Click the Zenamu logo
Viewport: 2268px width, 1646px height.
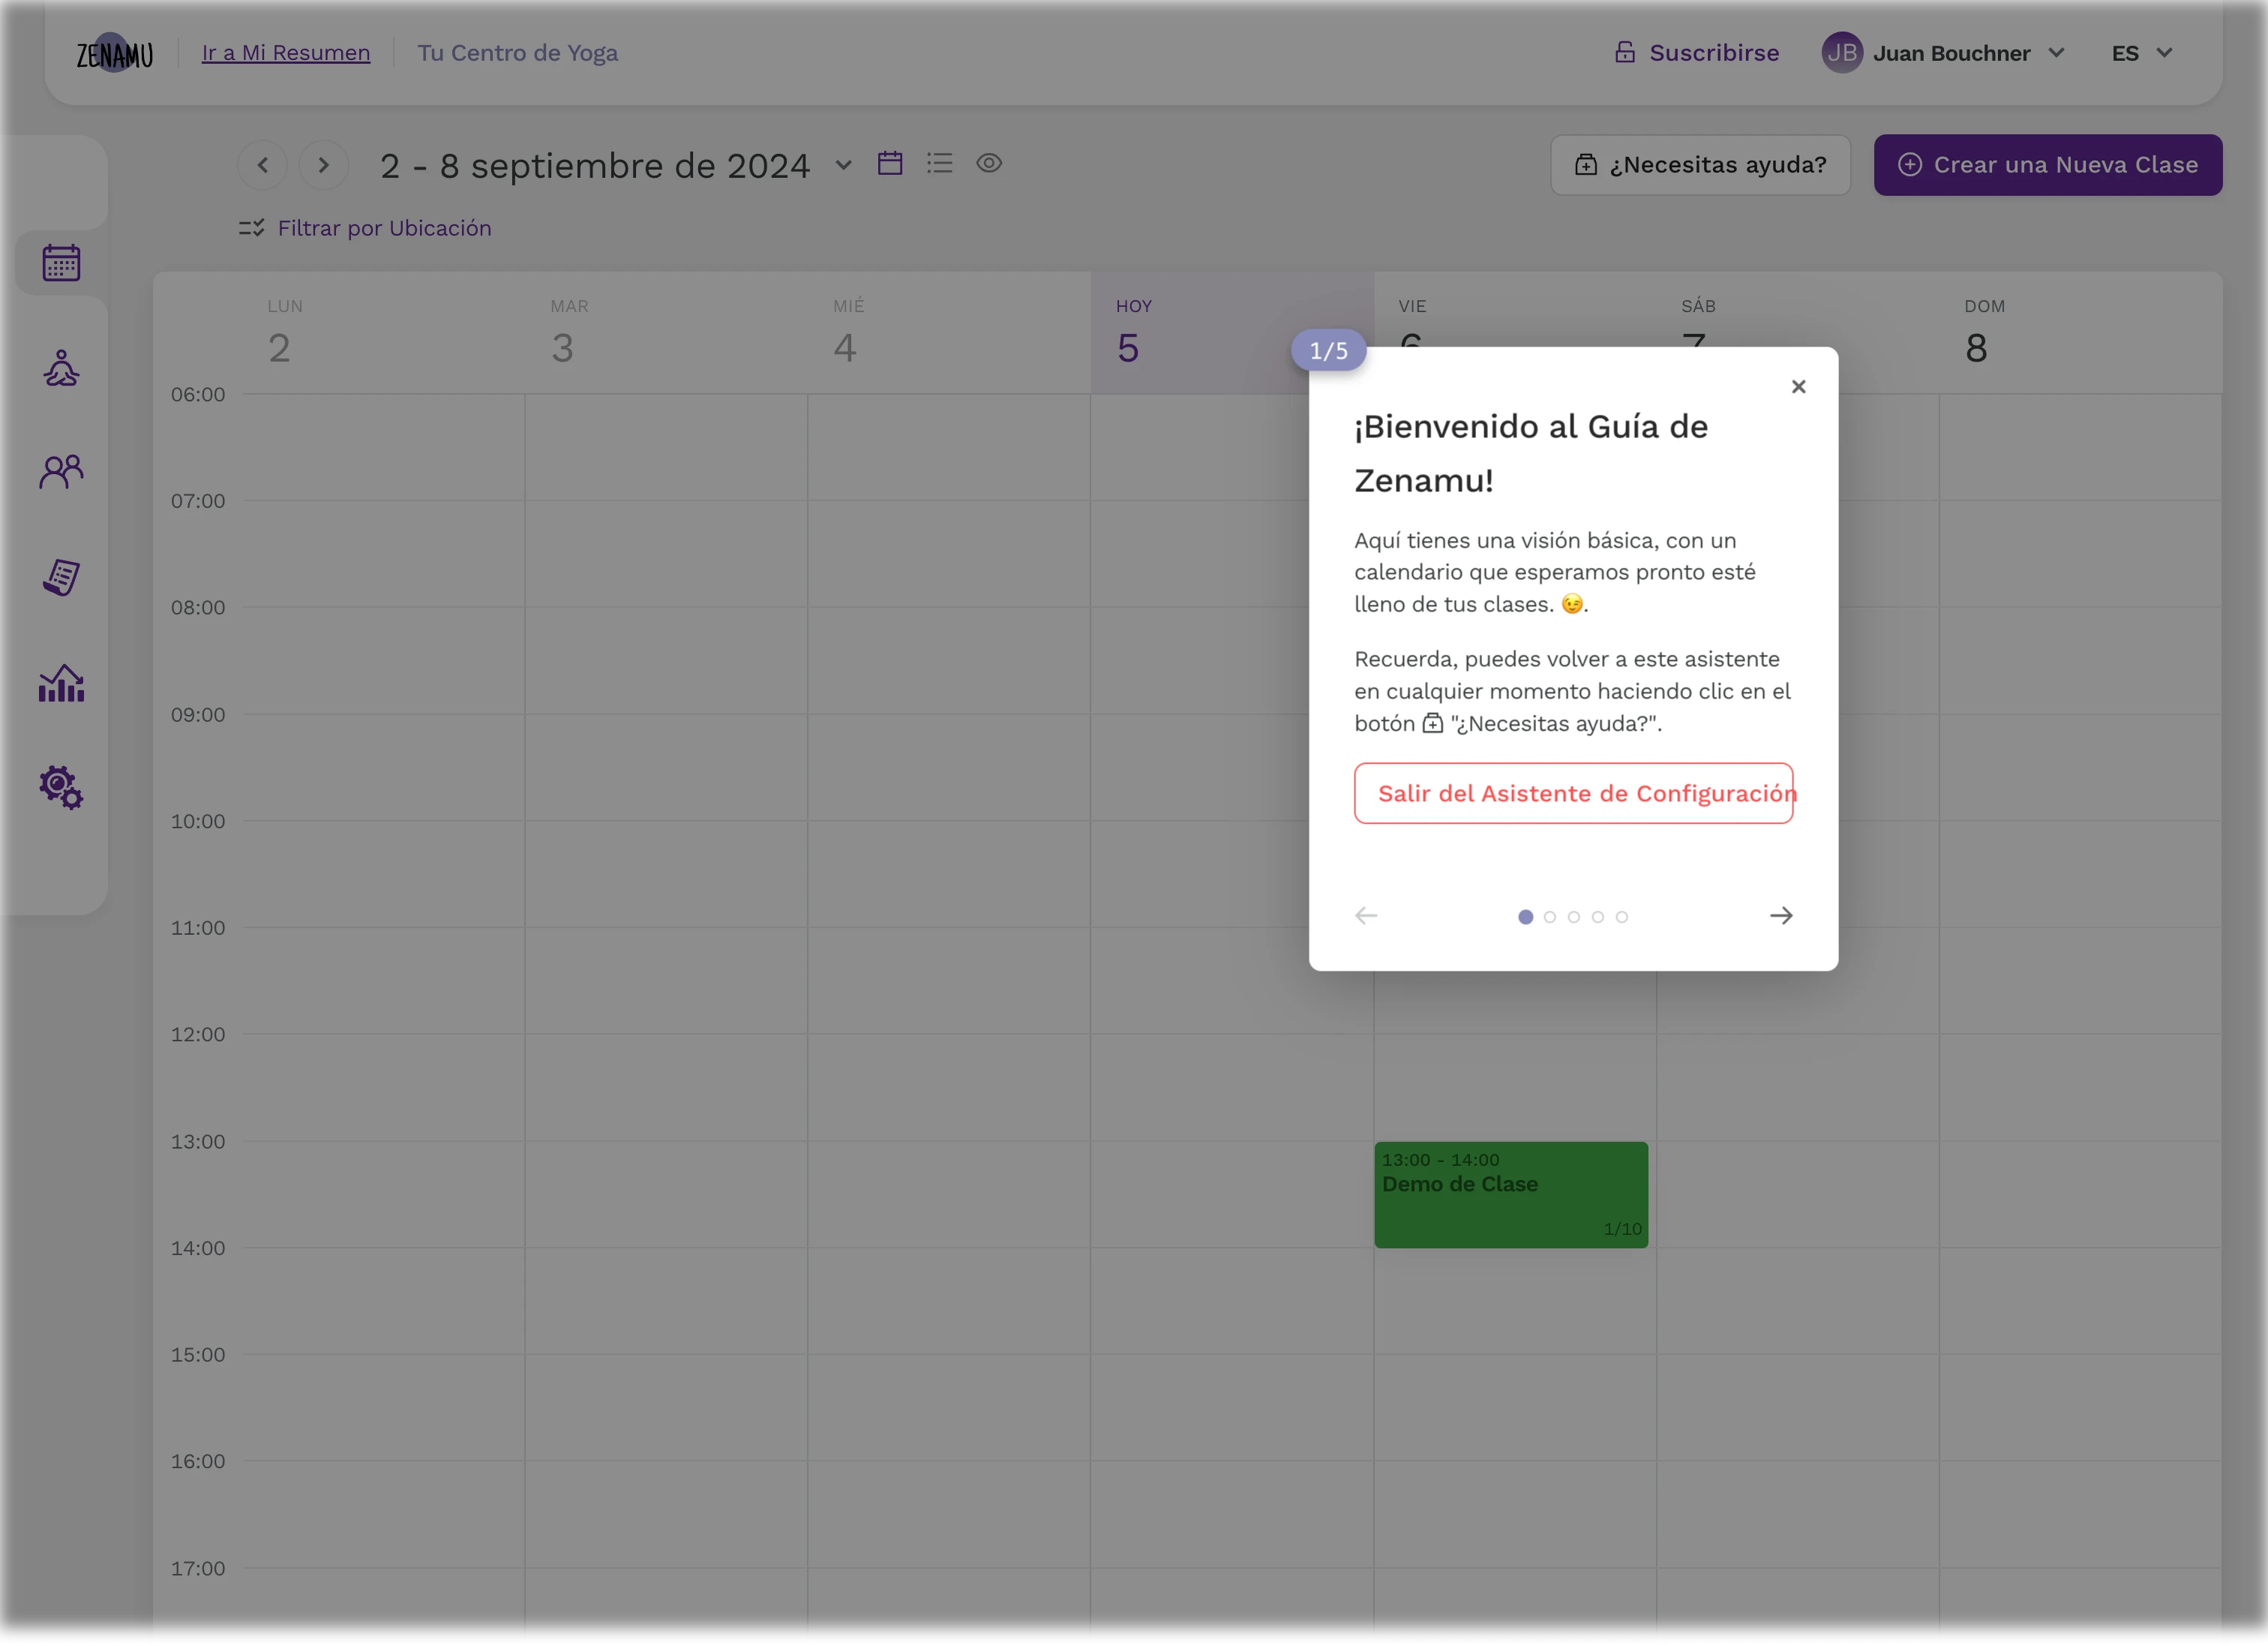115,53
